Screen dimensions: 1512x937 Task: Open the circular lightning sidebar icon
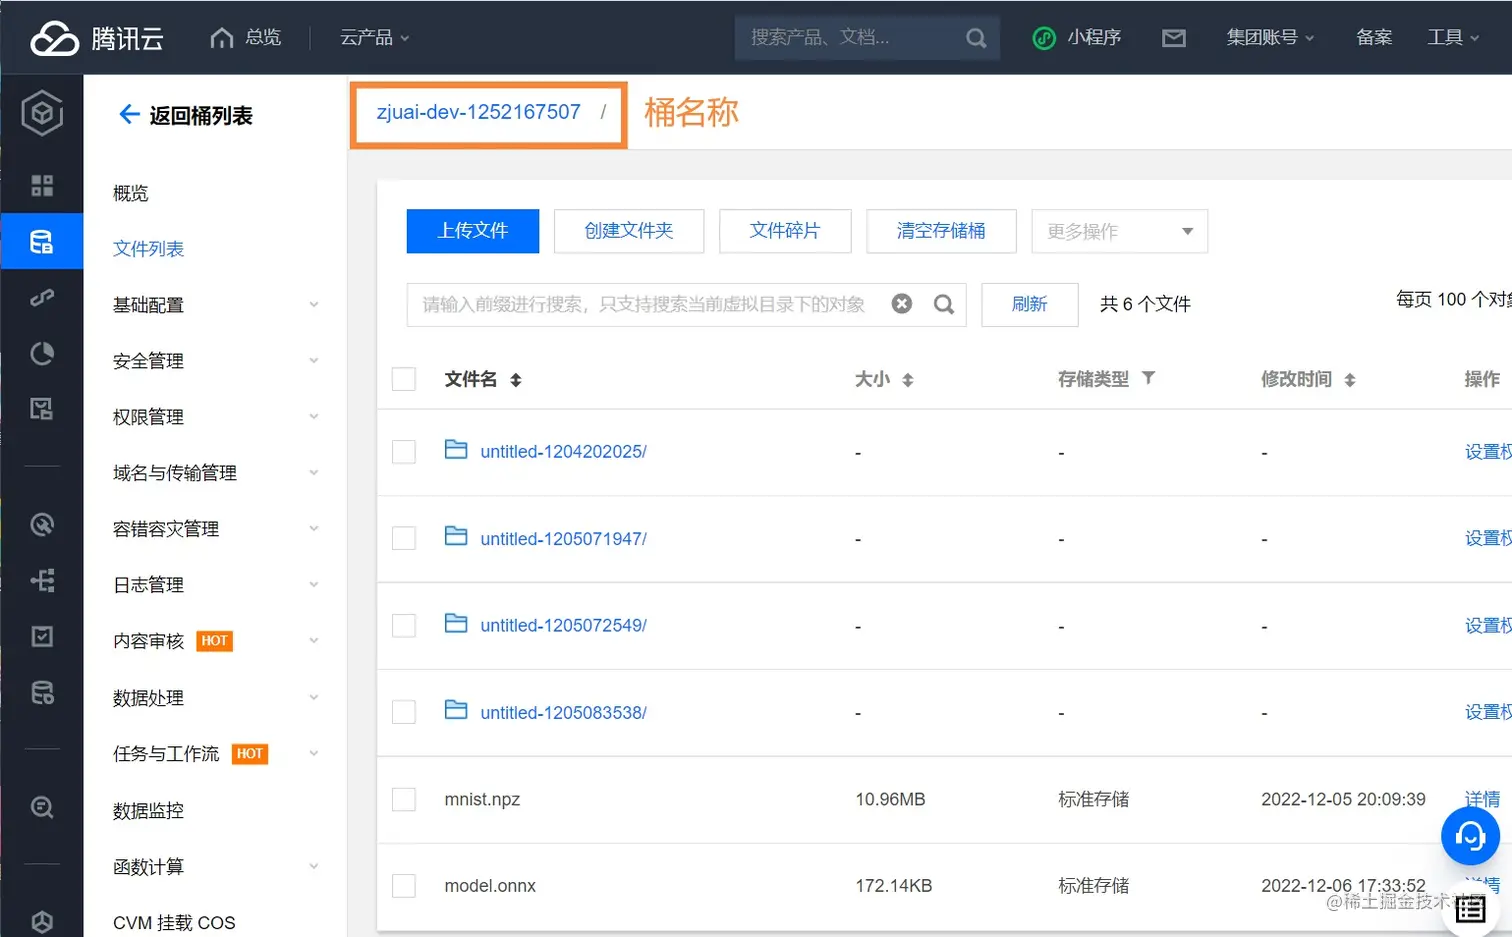[x=42, y=524]
